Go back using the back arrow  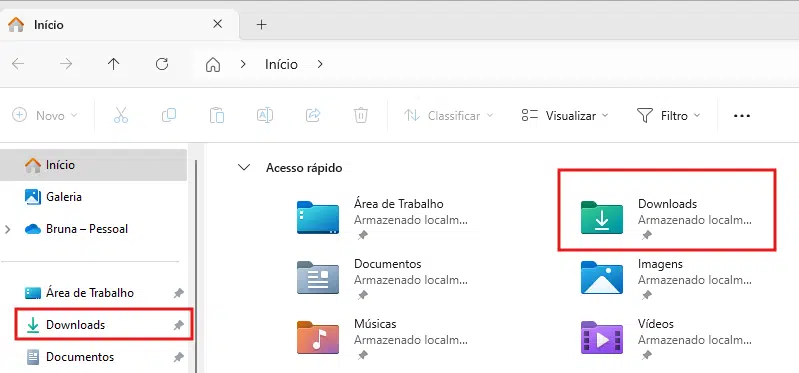coord(18,64)
